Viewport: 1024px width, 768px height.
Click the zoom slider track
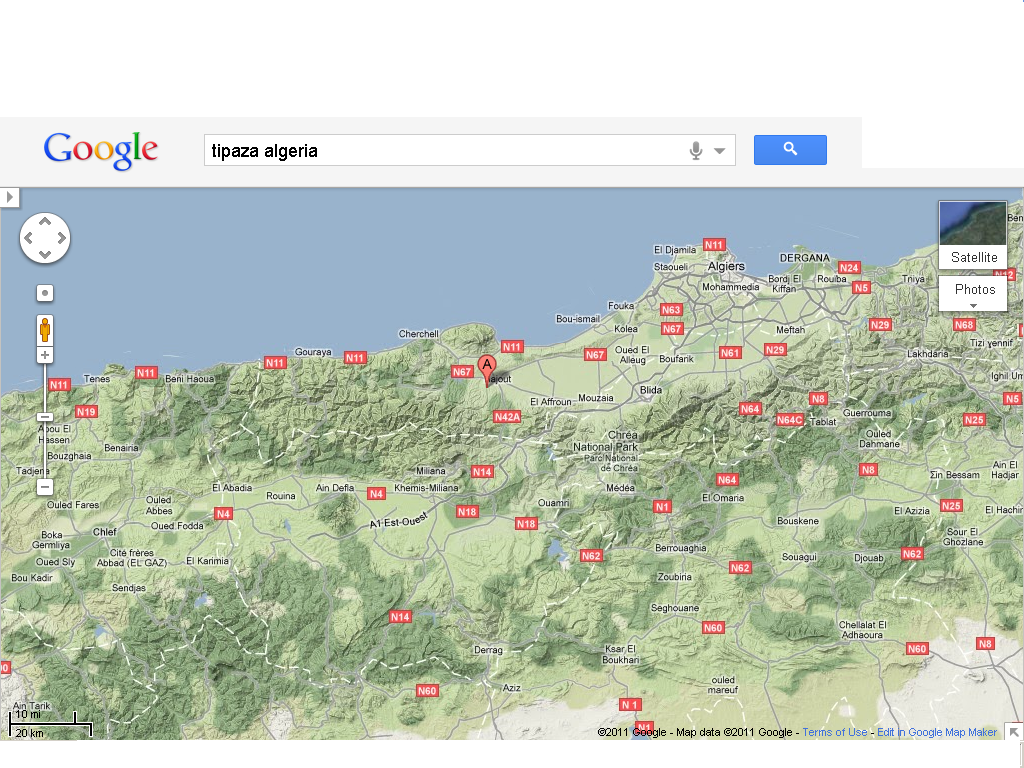45,440
